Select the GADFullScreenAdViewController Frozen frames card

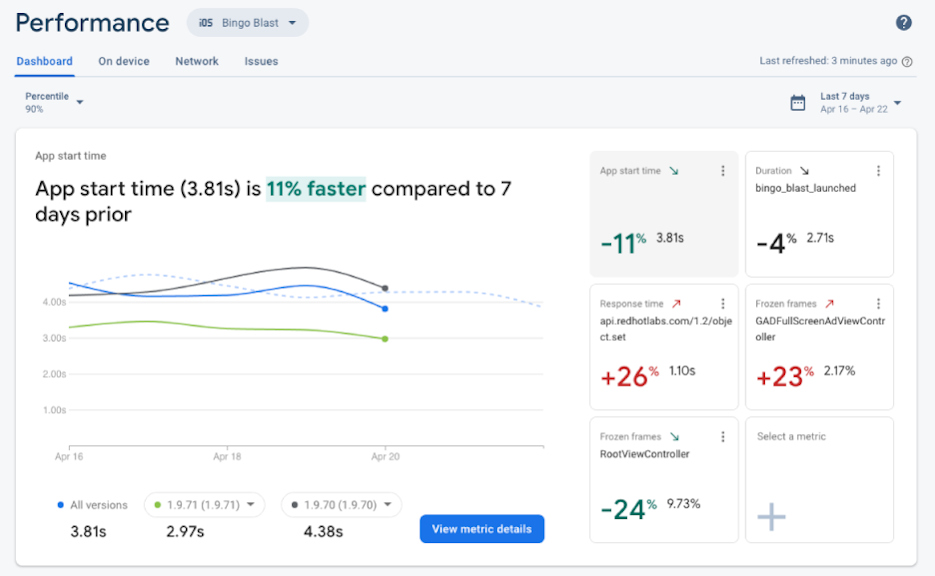819,347
